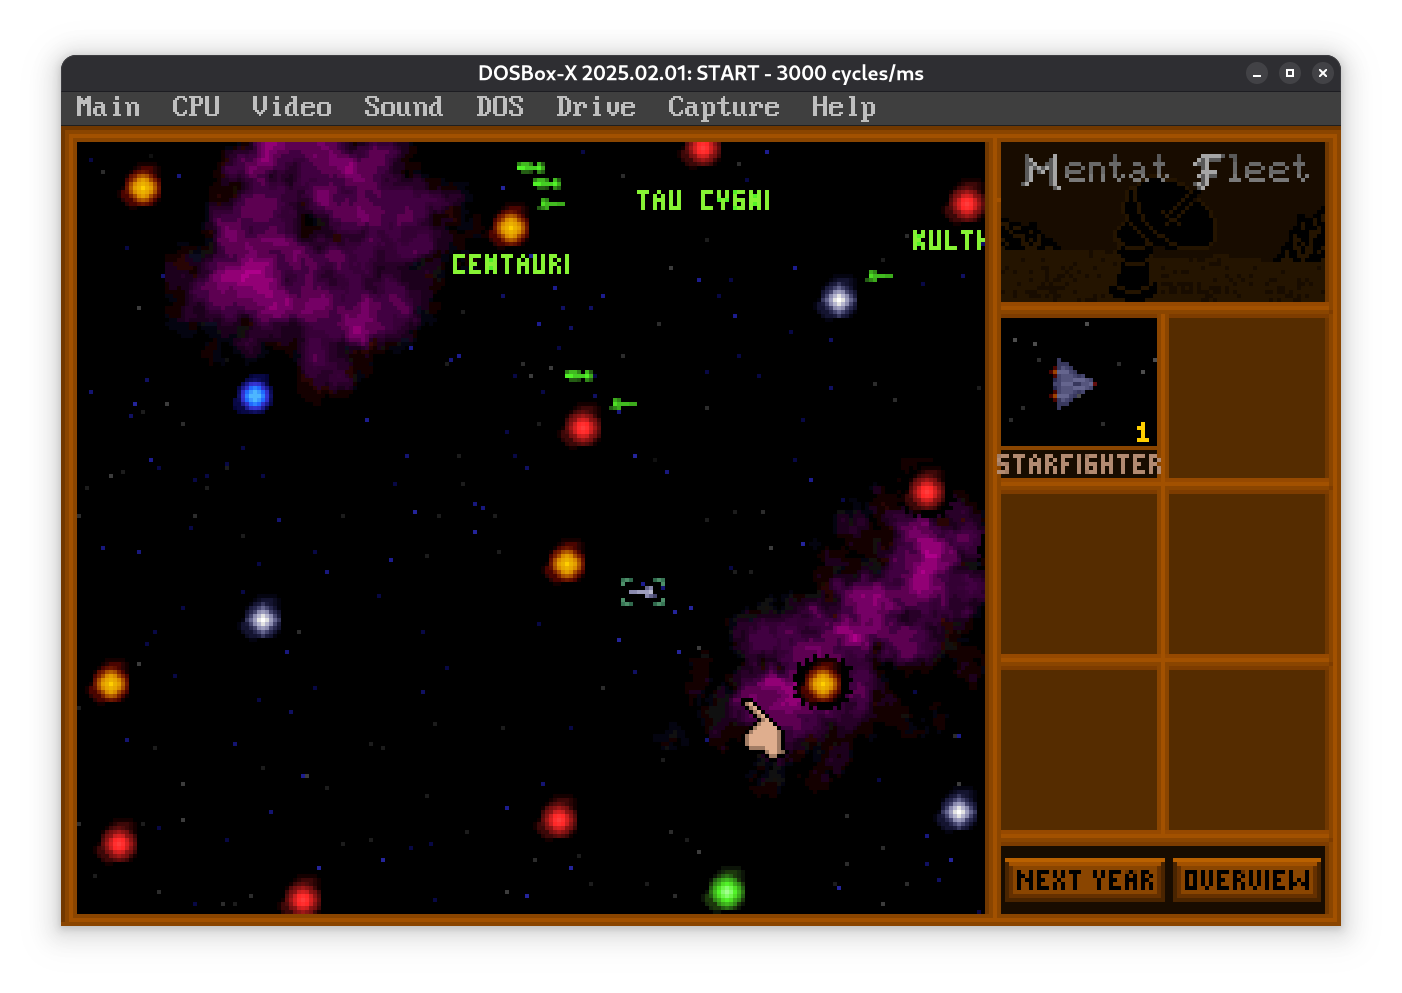Screen dimensions: 1402x993
Task: Select the bracketed gray ship on the map
Action: [x=642, y=592]
